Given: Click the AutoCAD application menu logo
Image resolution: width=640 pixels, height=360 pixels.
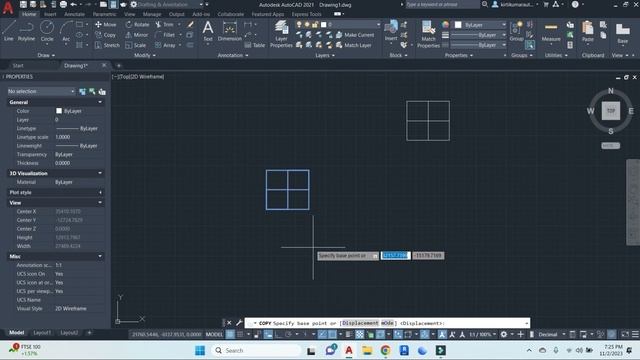Looking at the screenshot, I should coord(8,7).
